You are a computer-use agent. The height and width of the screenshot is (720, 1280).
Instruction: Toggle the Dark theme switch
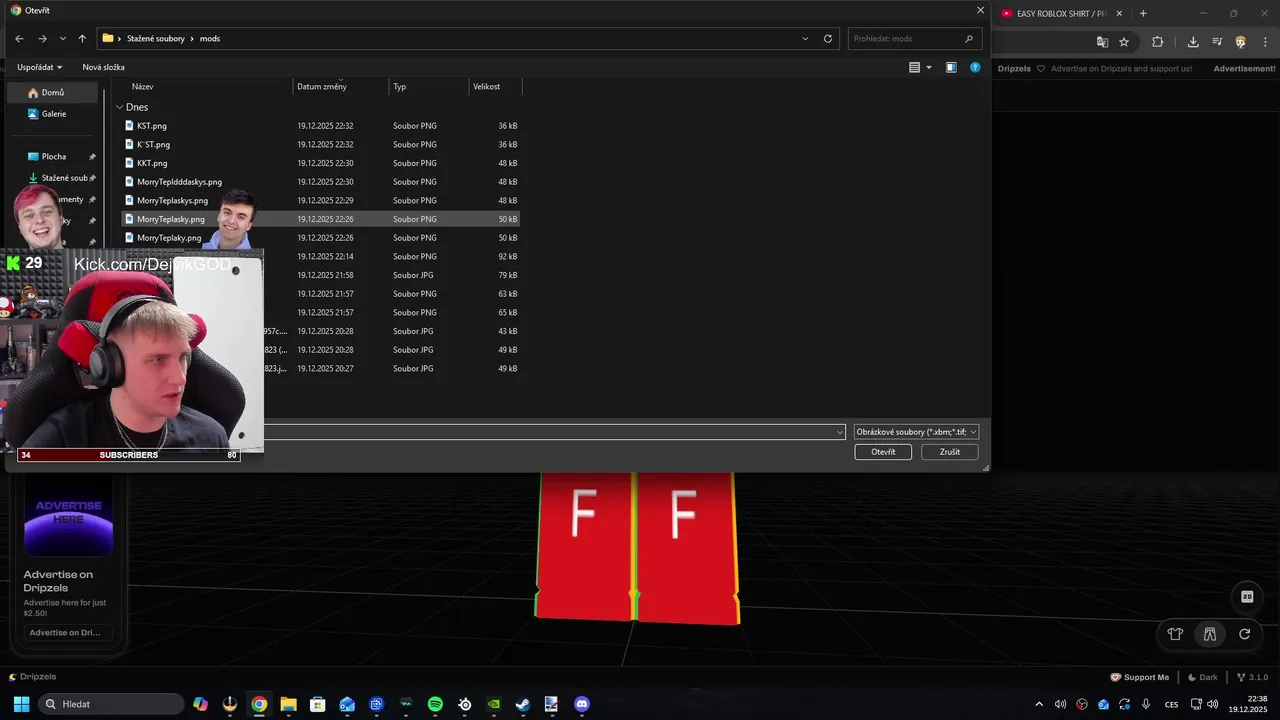(x=1203, y=677)
